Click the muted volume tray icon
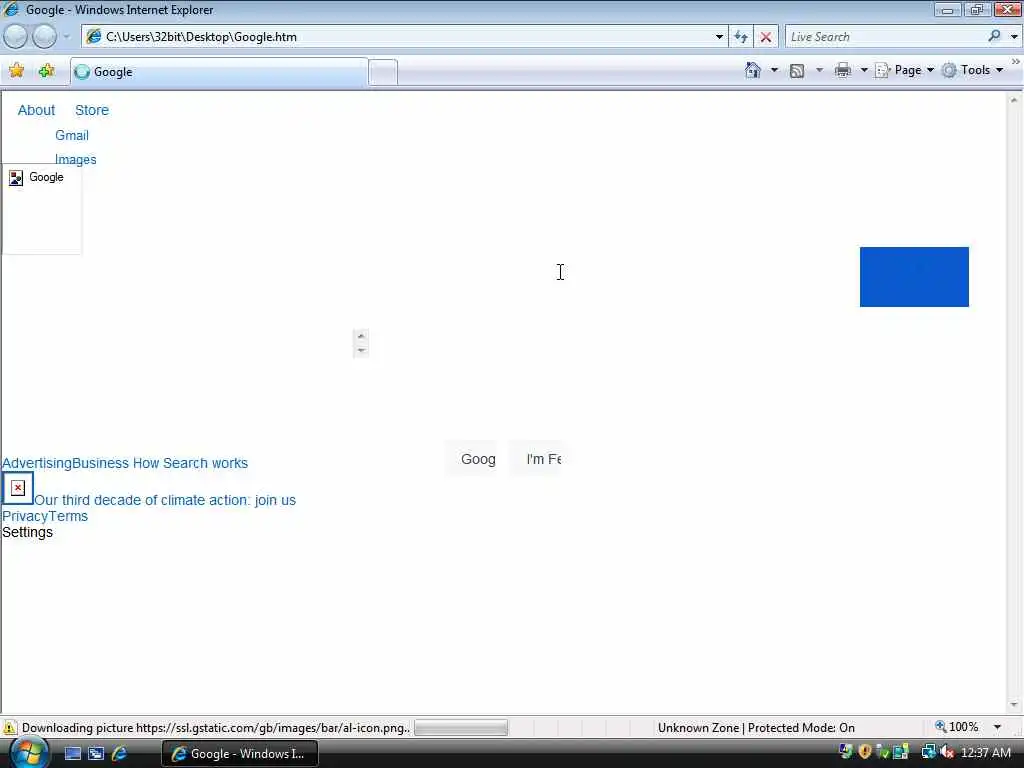The height and width of the screenshot is (768, 1024). coord(946,752)
